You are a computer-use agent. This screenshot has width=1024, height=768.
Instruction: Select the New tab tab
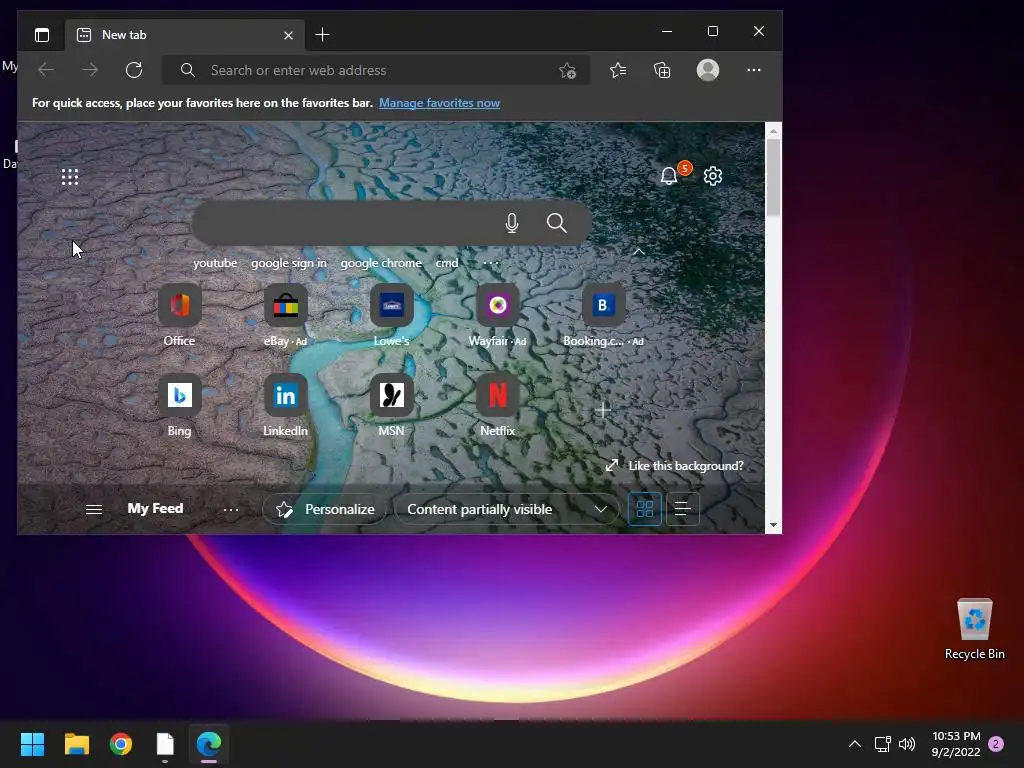tap(185, 35)
